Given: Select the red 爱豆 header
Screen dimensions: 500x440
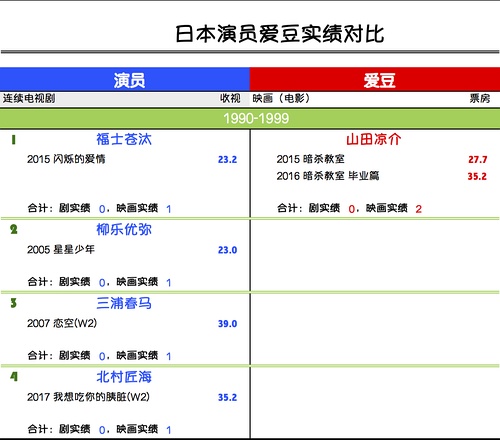Looking at the screenshot, I should [375, 80].
